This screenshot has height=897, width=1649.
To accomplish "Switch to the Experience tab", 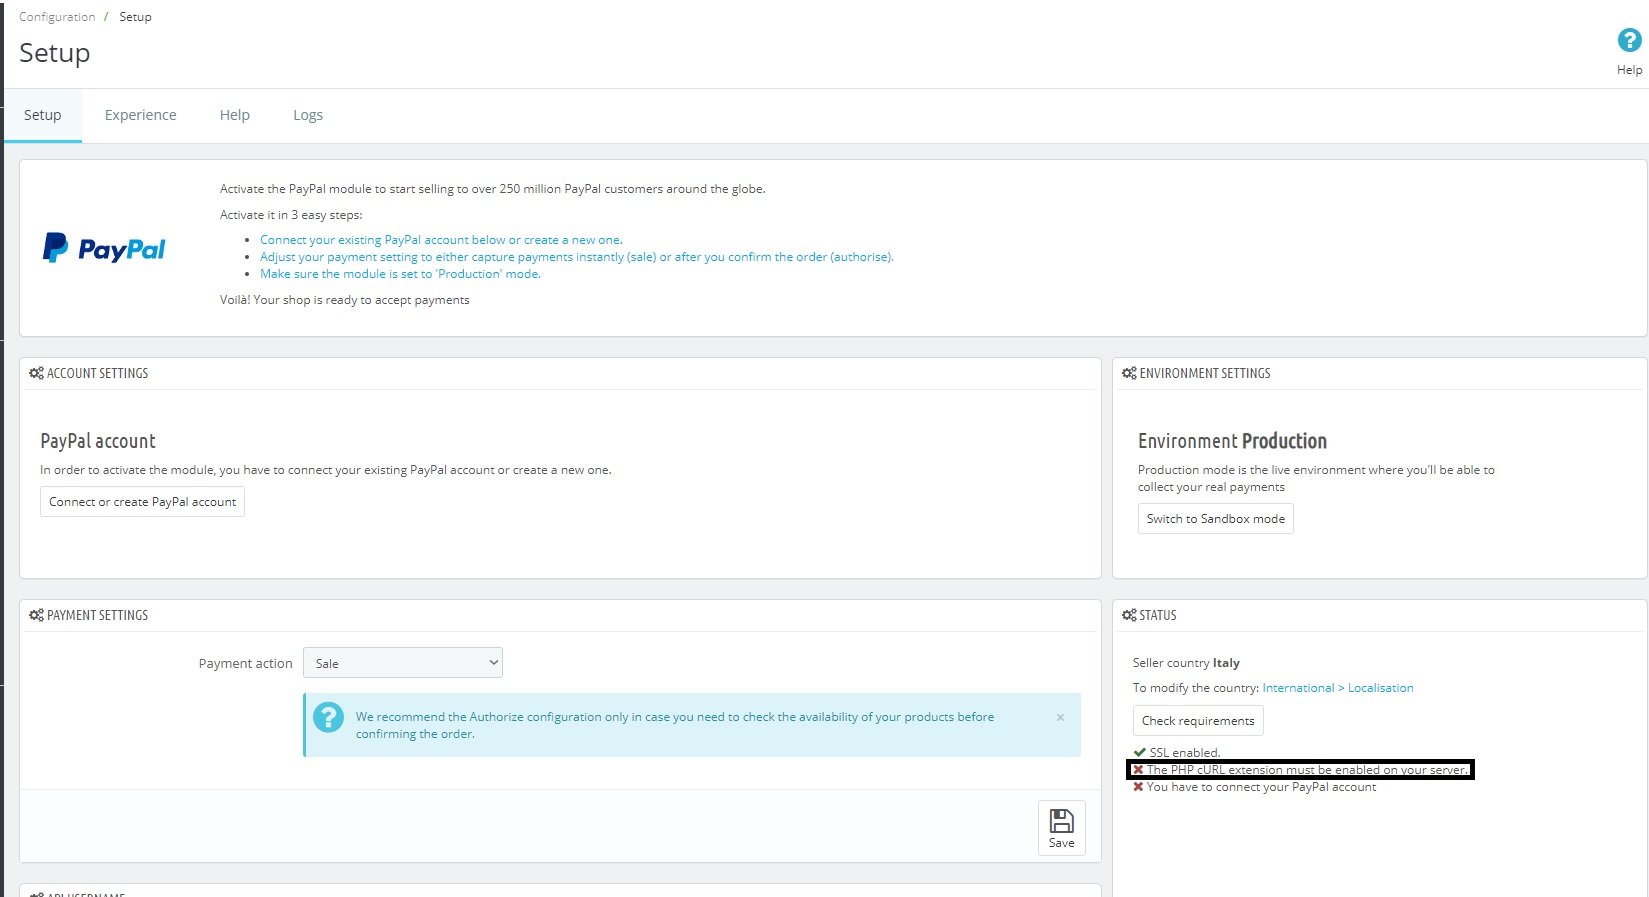I will 140,115.
